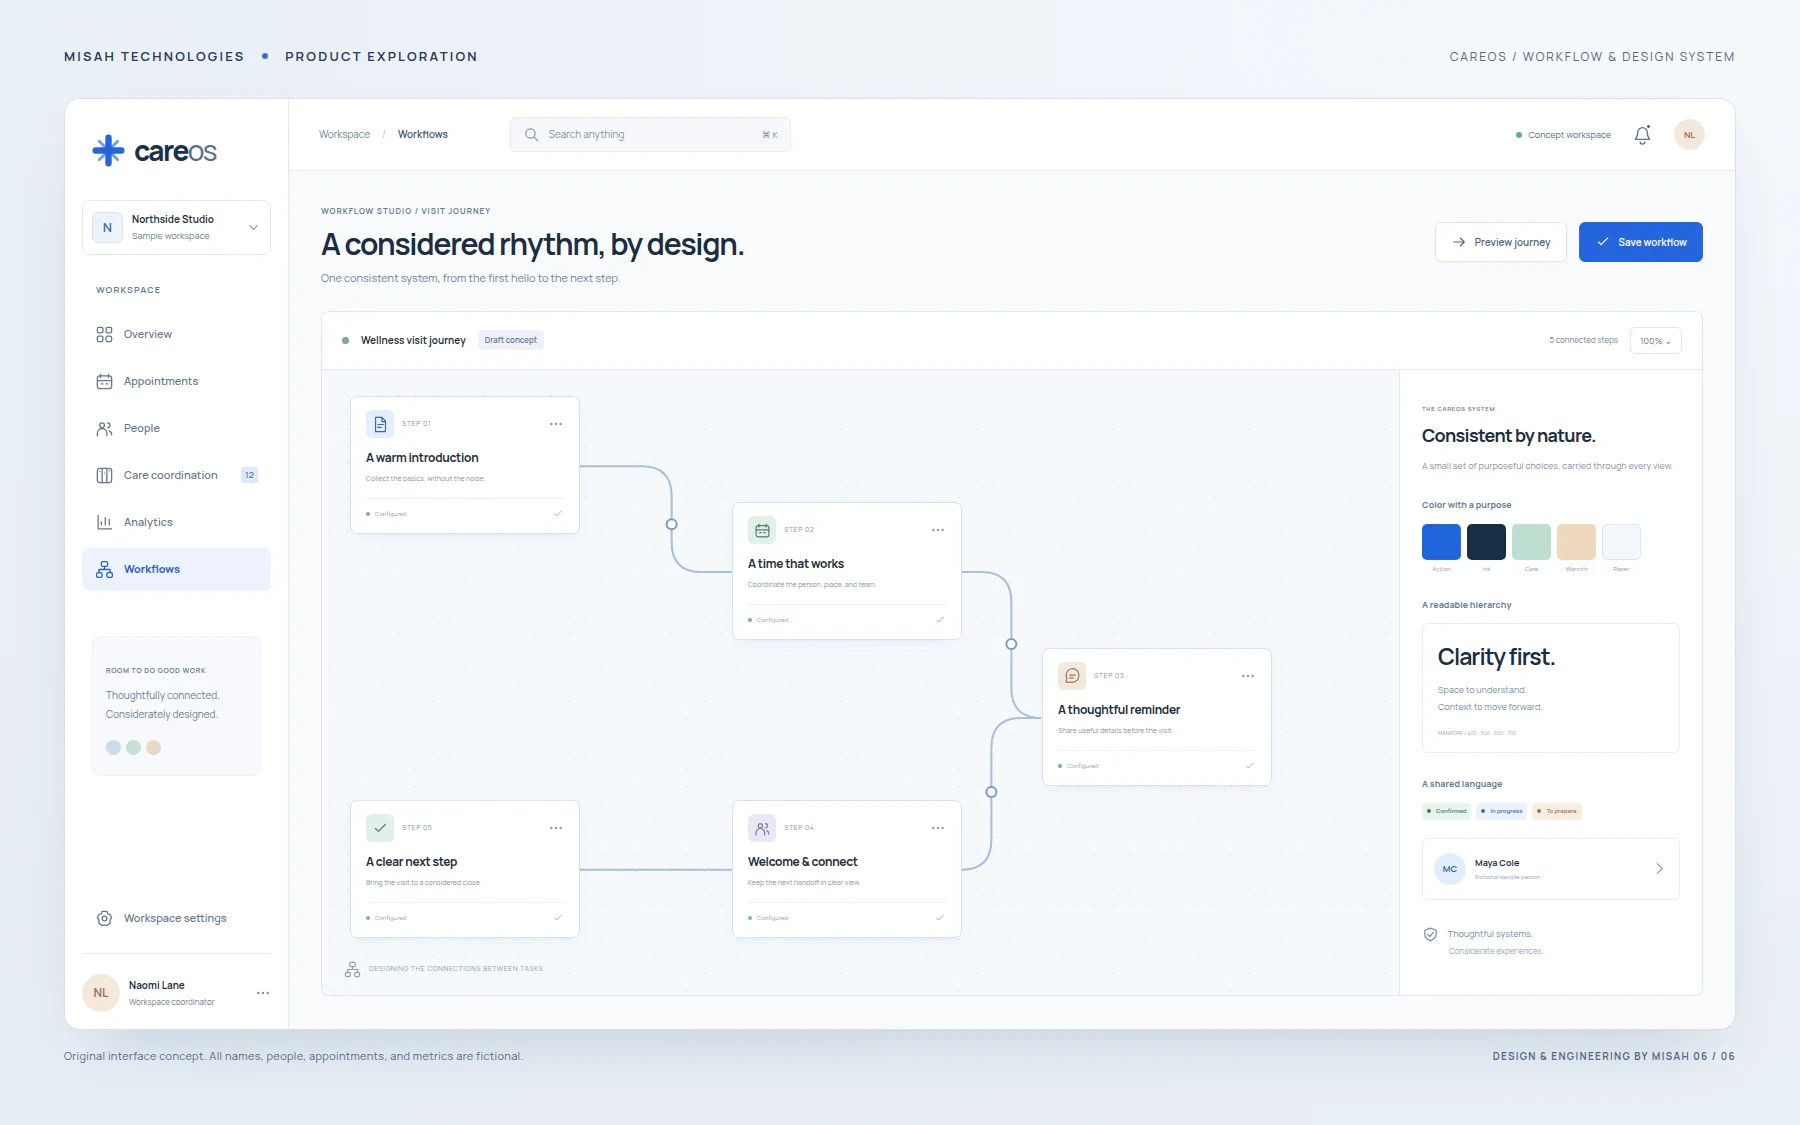Click the search magnifier icon
1800x1125 pixels.
(x=531, y=135)
